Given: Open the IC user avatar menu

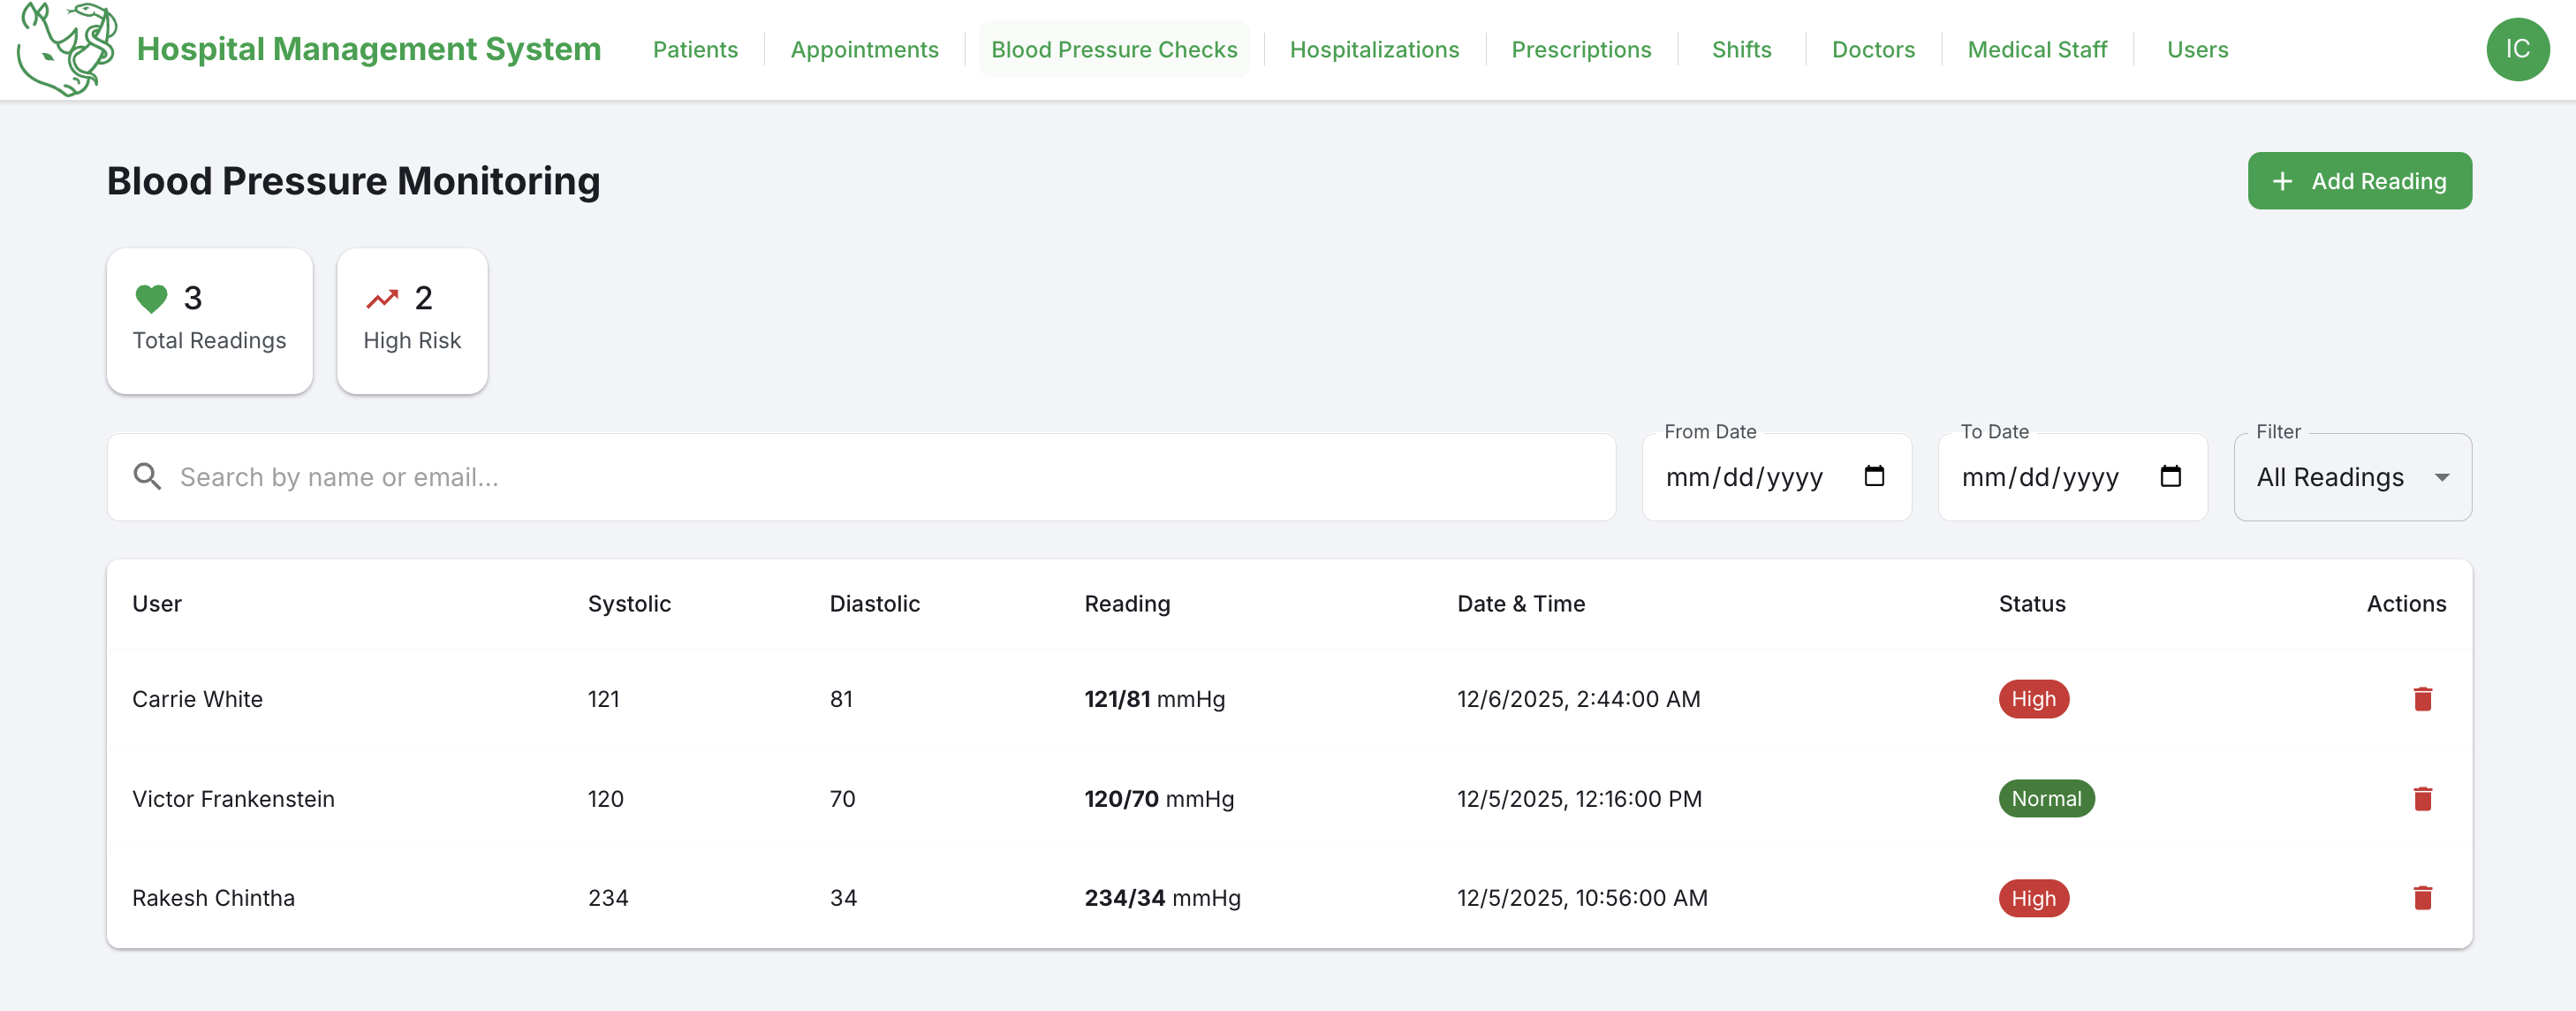Looking at the screenshot, I should point(2516,49).
